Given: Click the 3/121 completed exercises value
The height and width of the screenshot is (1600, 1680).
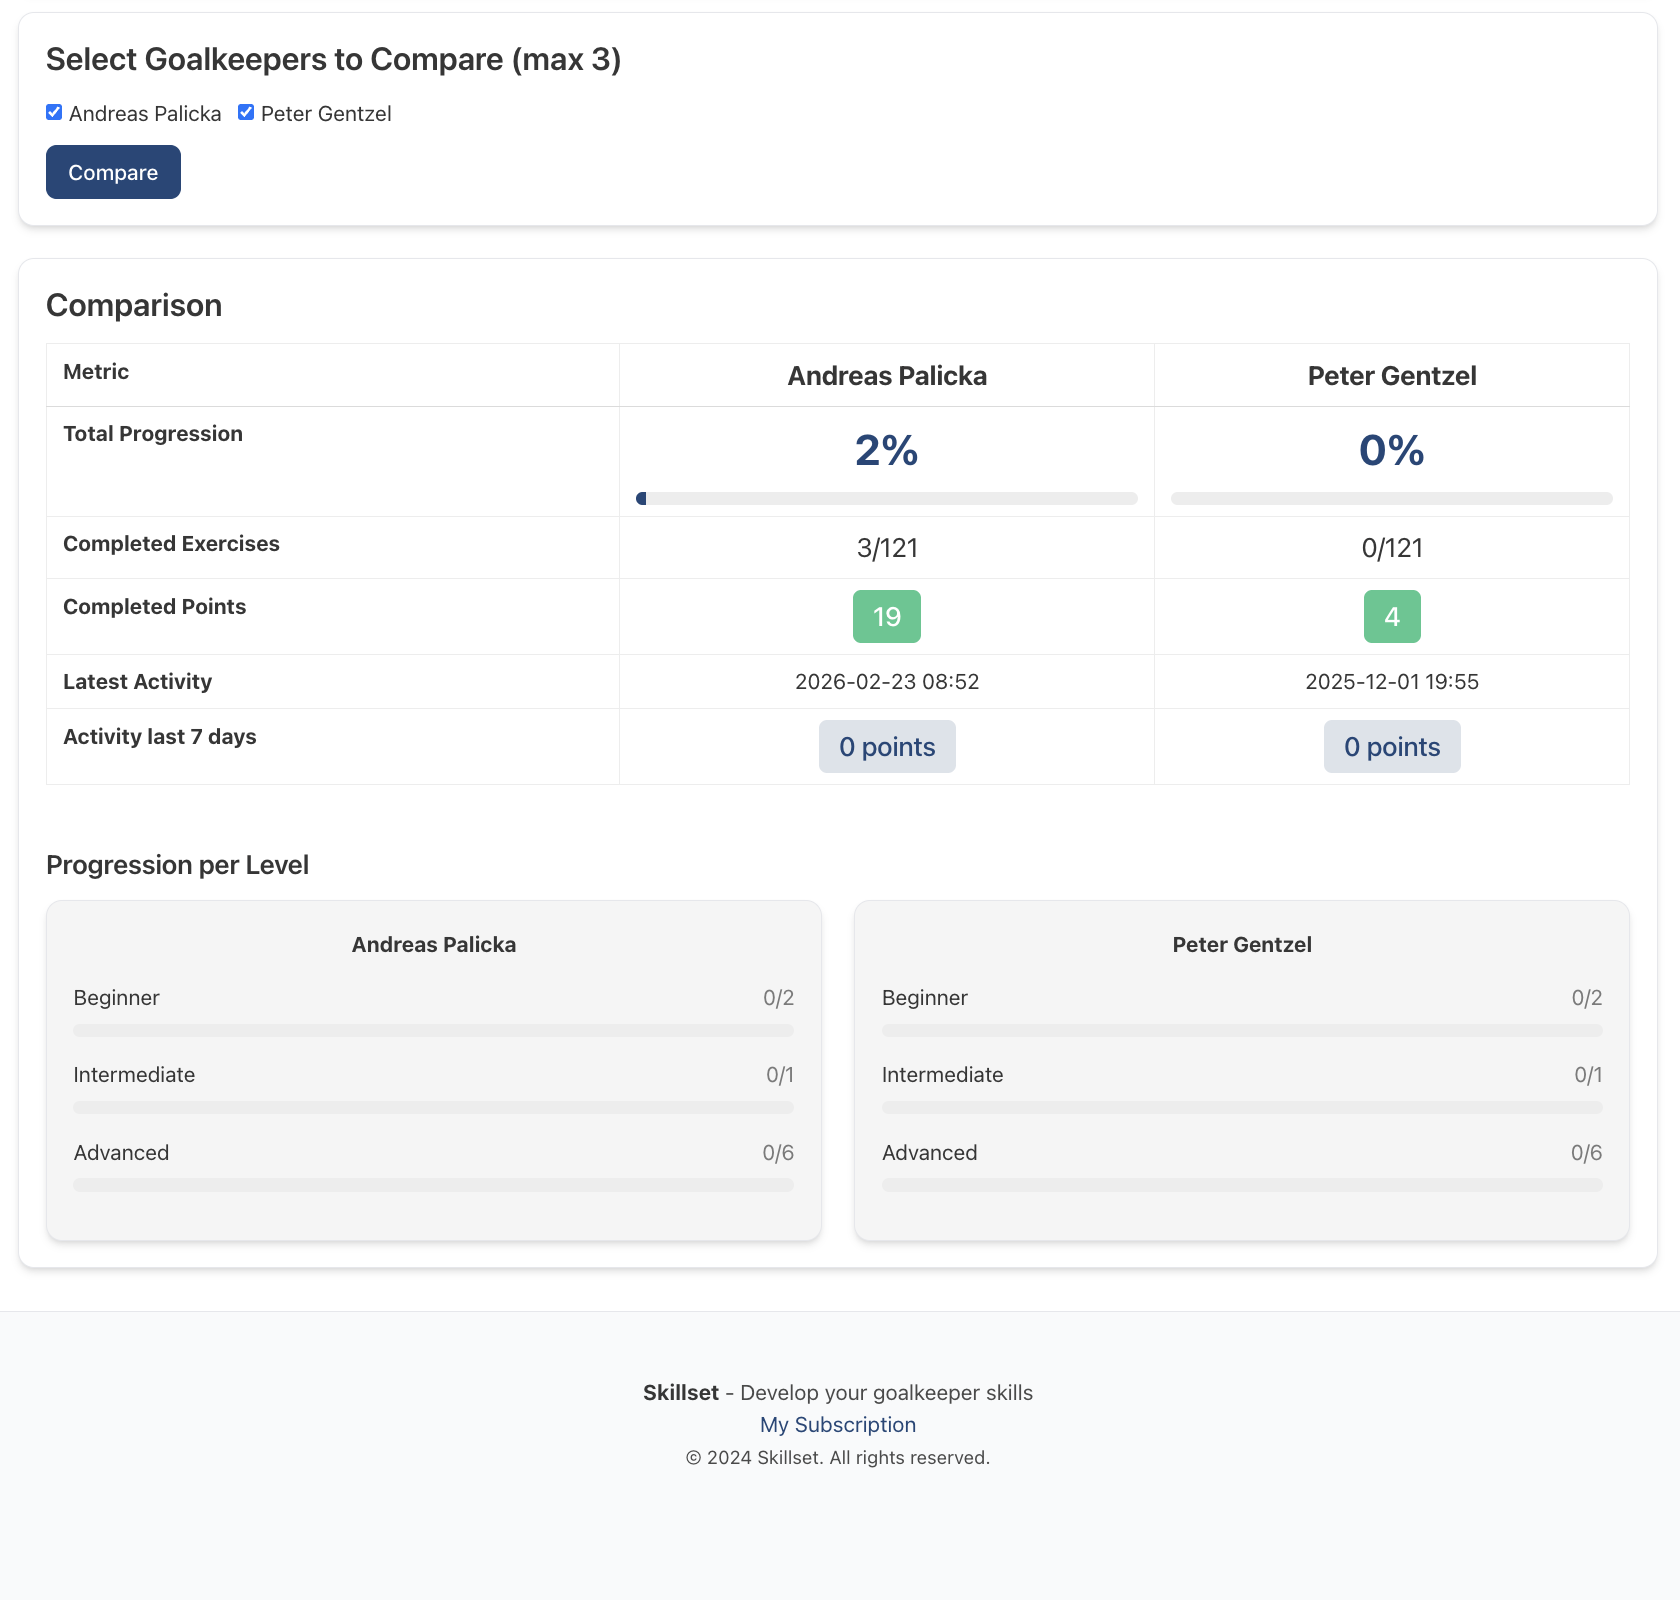Looking at the screenshot, I should pos(887,548).
